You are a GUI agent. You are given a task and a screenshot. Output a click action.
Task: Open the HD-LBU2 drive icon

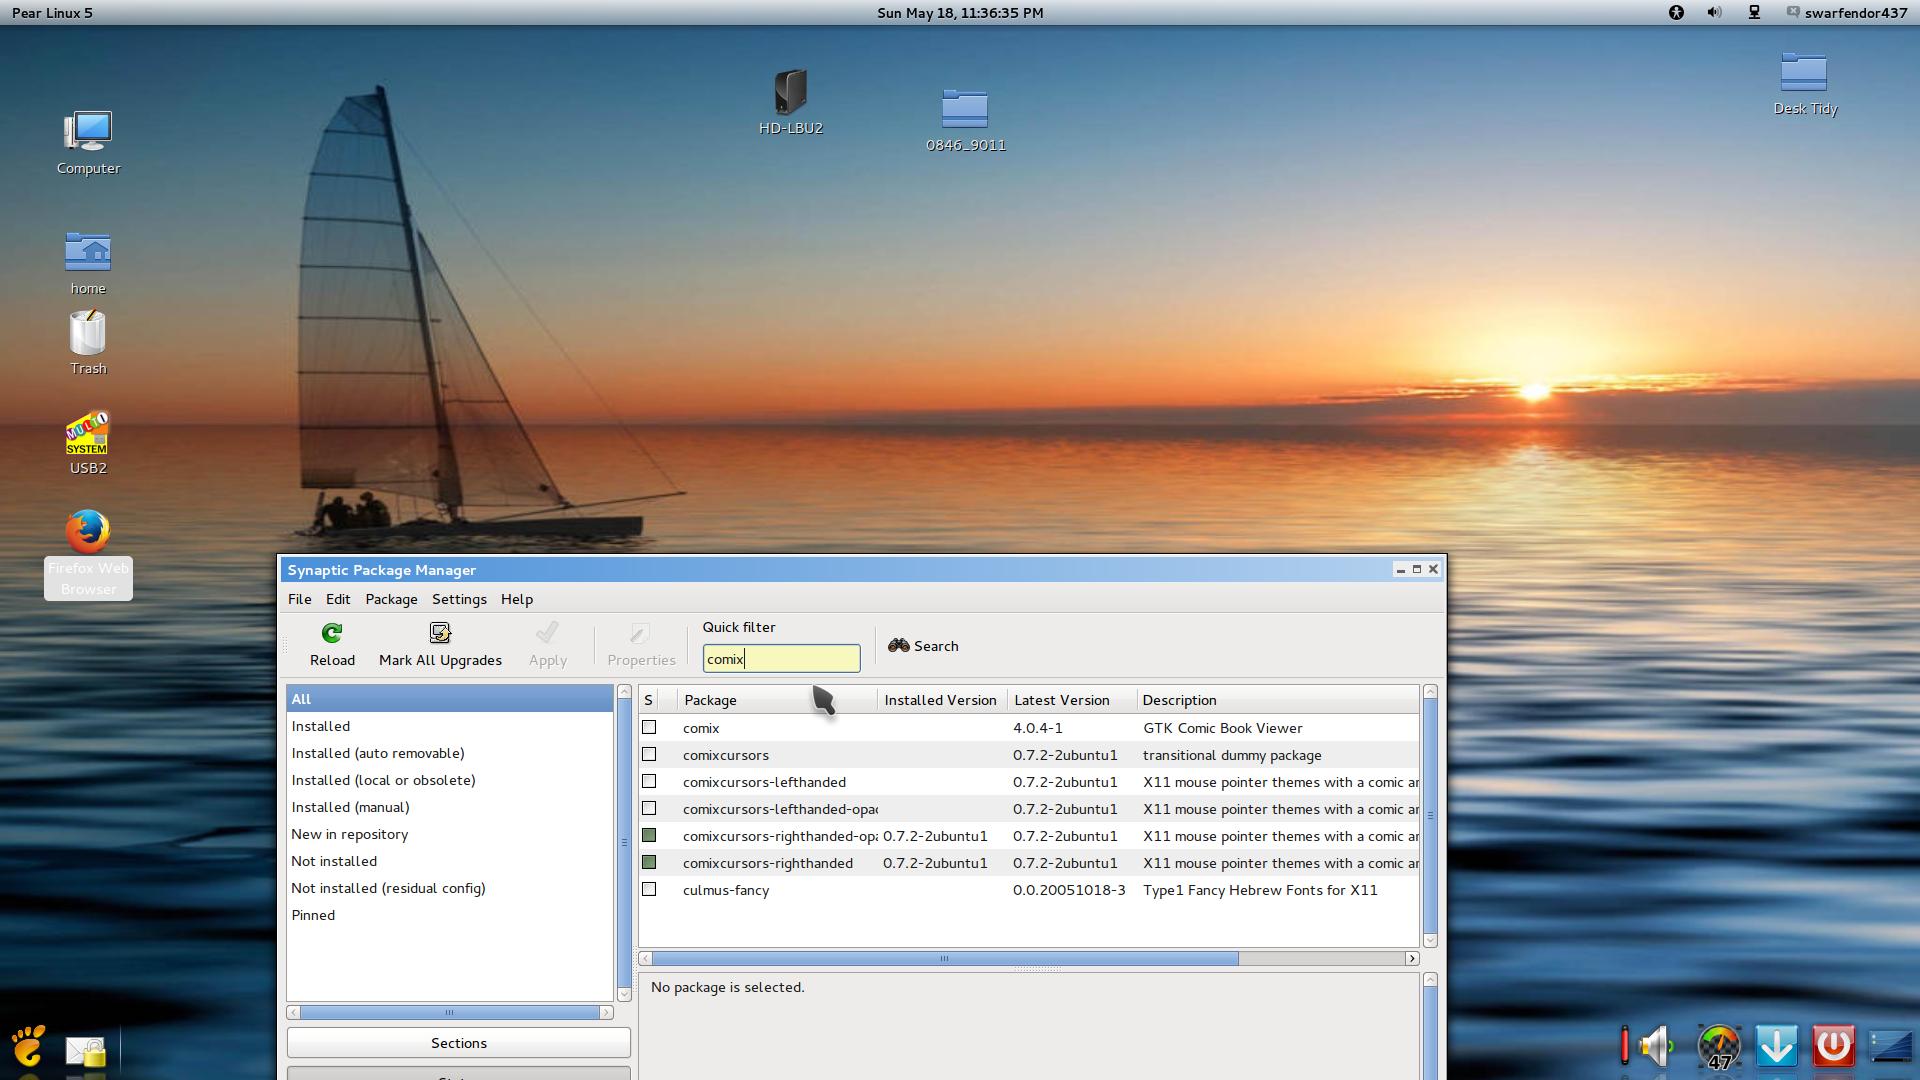point(790,92)
